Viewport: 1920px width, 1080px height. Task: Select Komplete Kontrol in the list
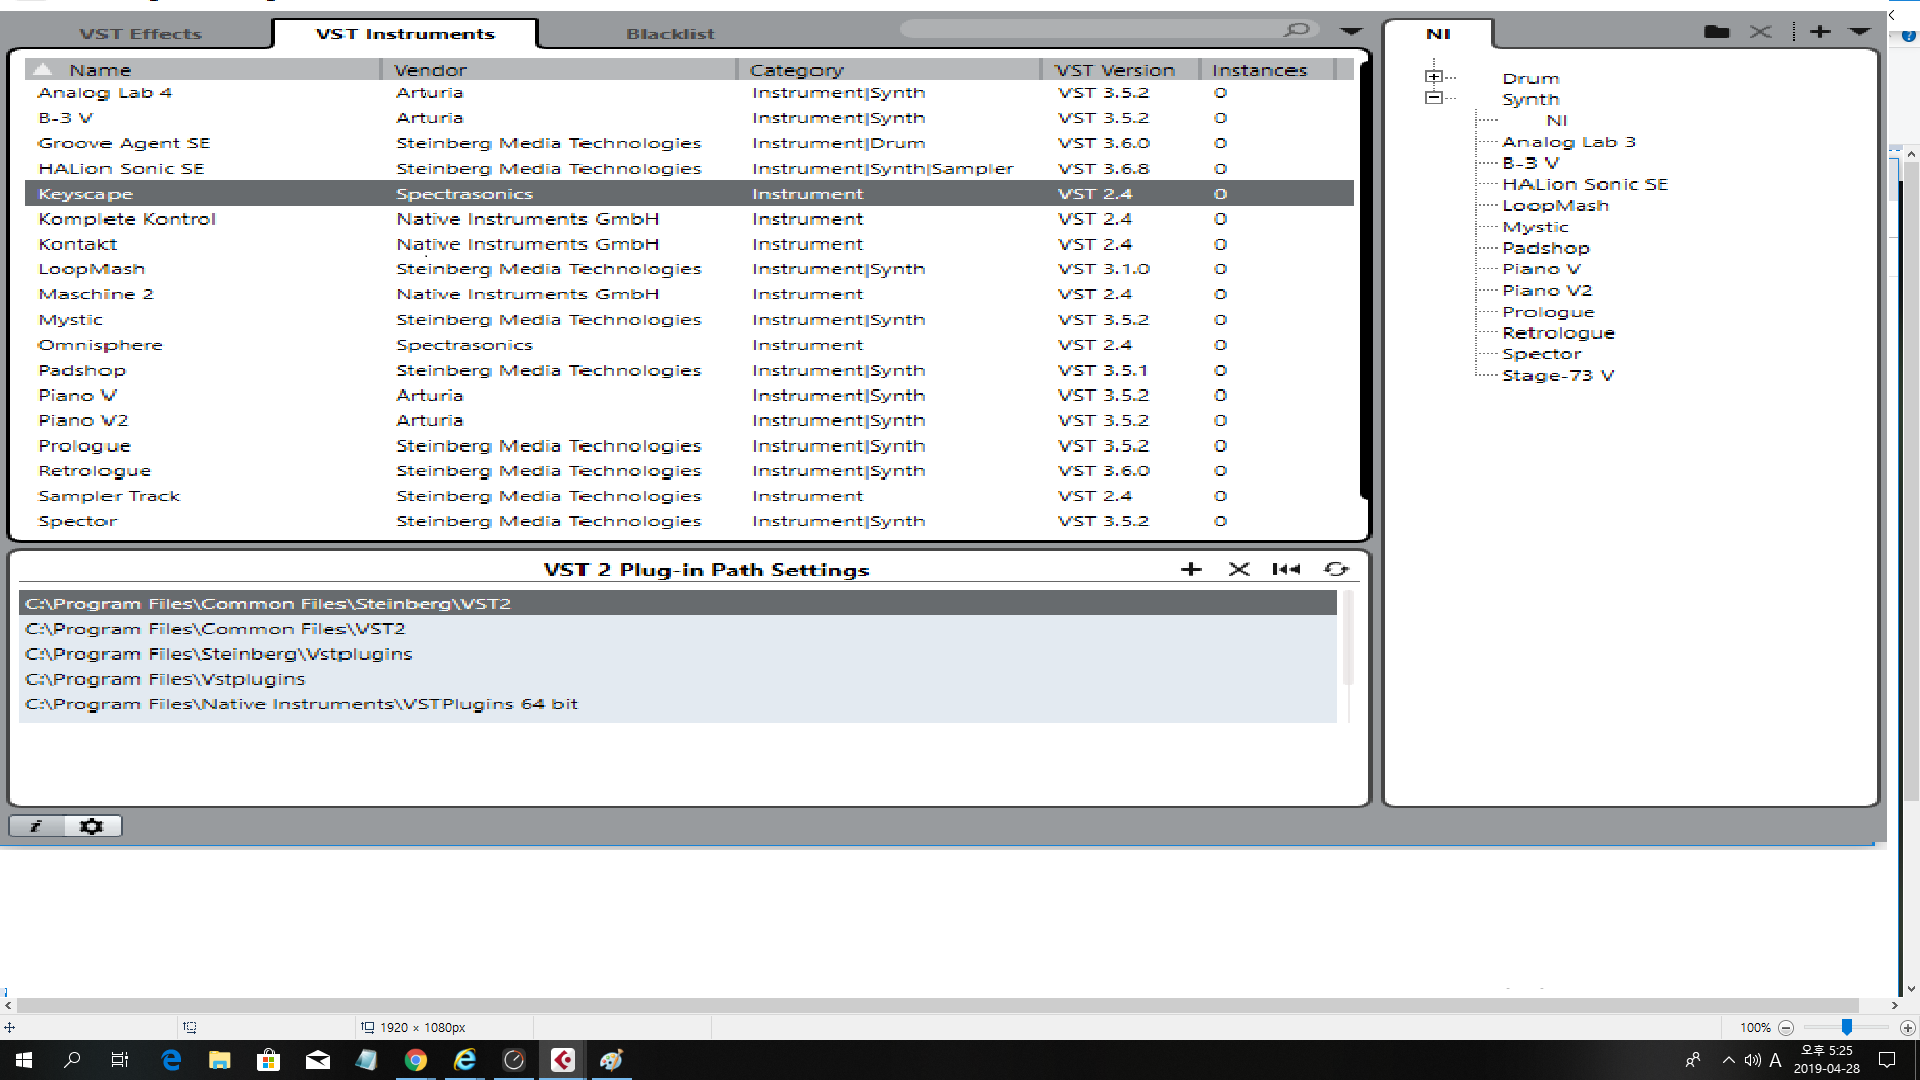(689, 219)
